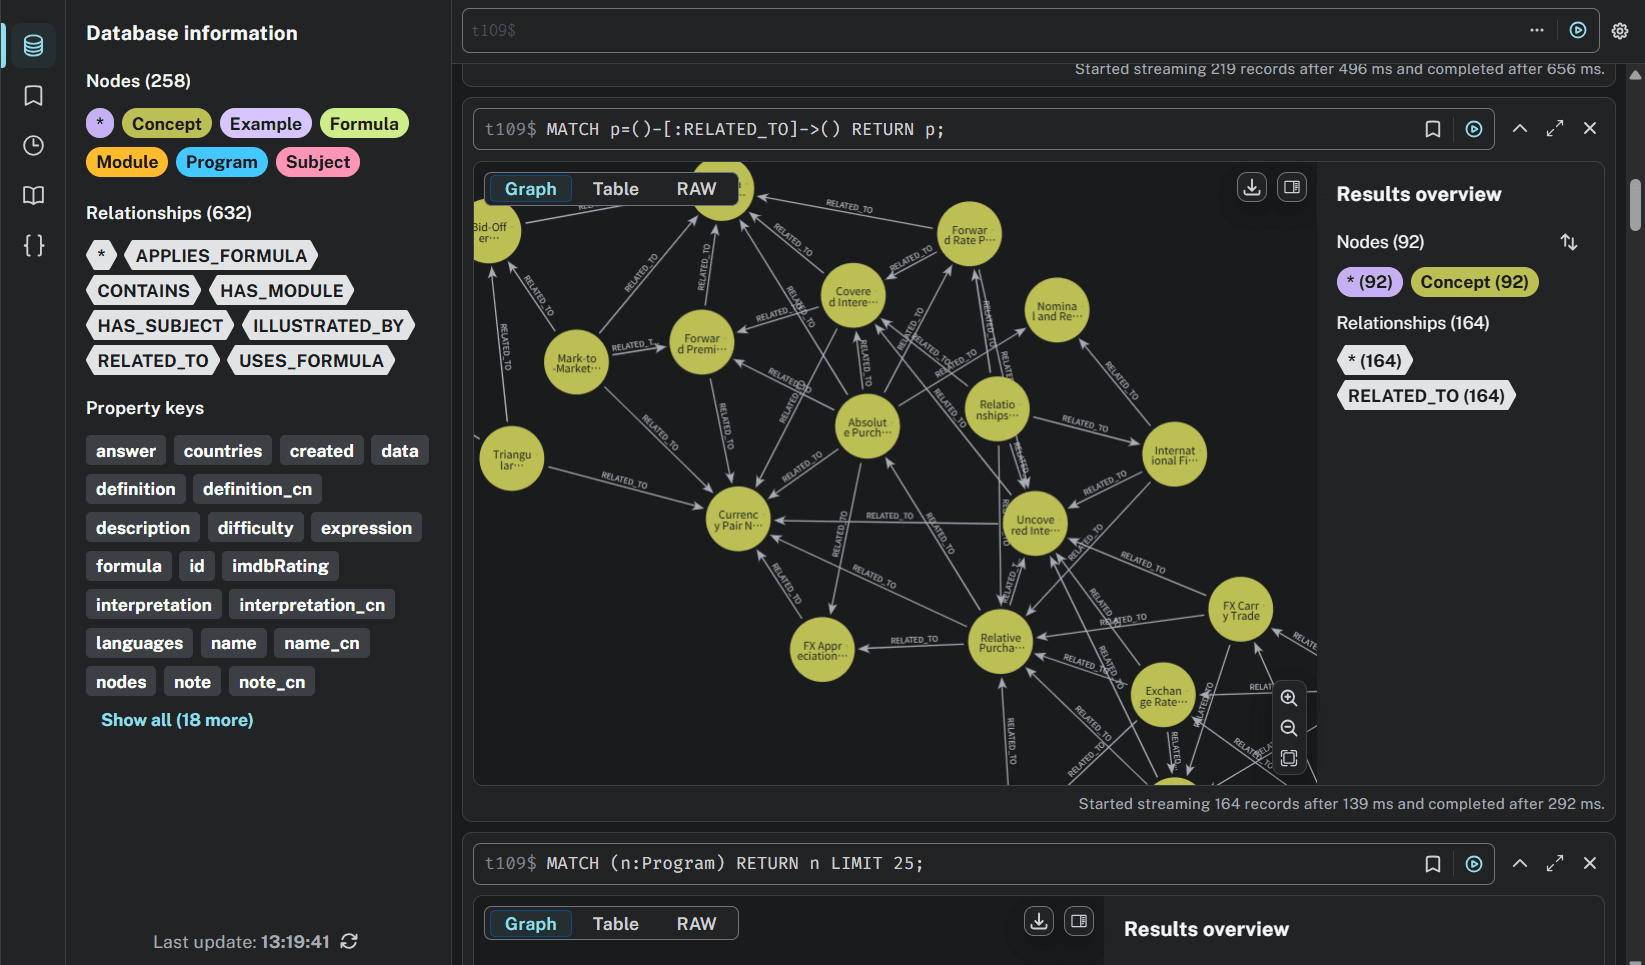Toggle the Results overview side panel
The width and height of the screenshot is (1645, 965).
1292,187
